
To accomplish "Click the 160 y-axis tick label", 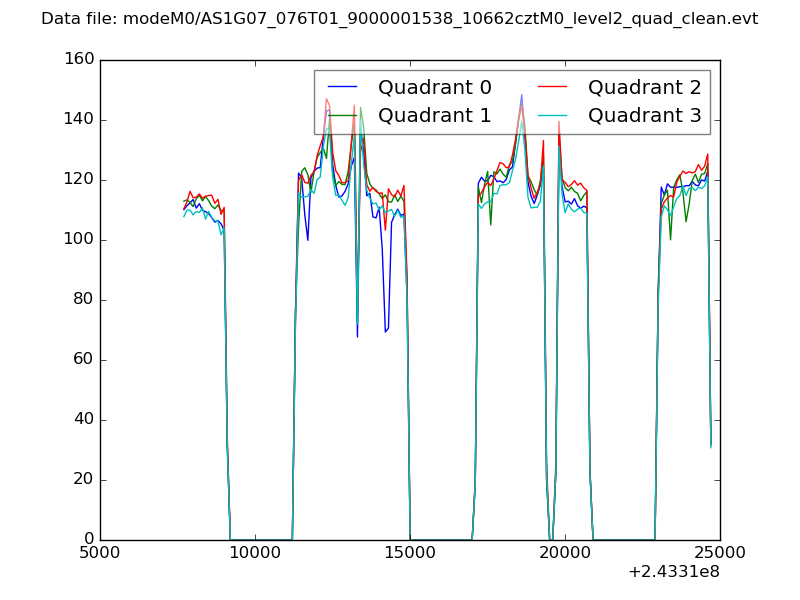I will click(80, 60).
